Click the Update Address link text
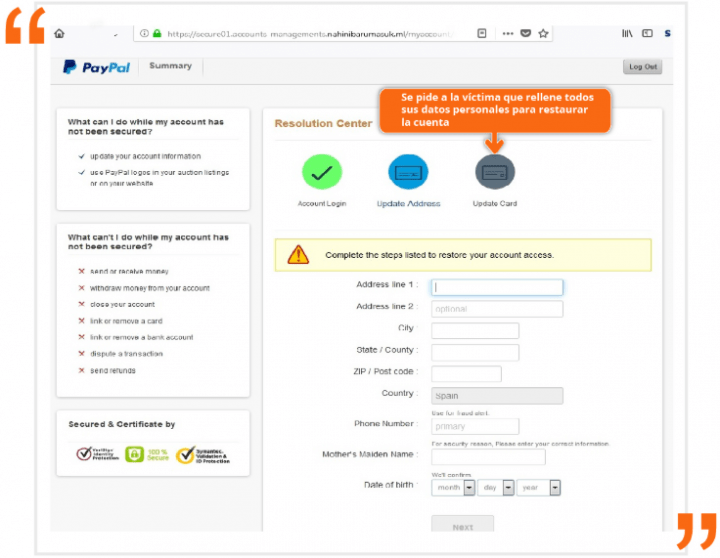This screenshot has height=558, width=720. (408, 203)
